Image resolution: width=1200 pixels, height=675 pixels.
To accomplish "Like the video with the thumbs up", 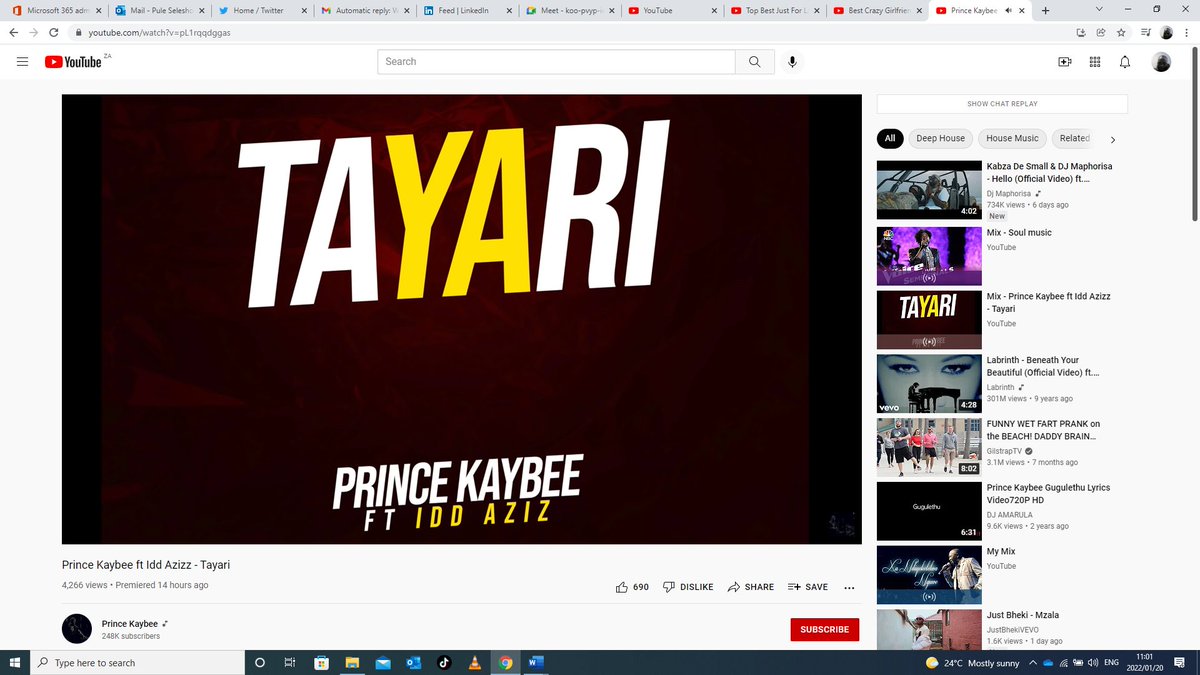I will 622,587.
